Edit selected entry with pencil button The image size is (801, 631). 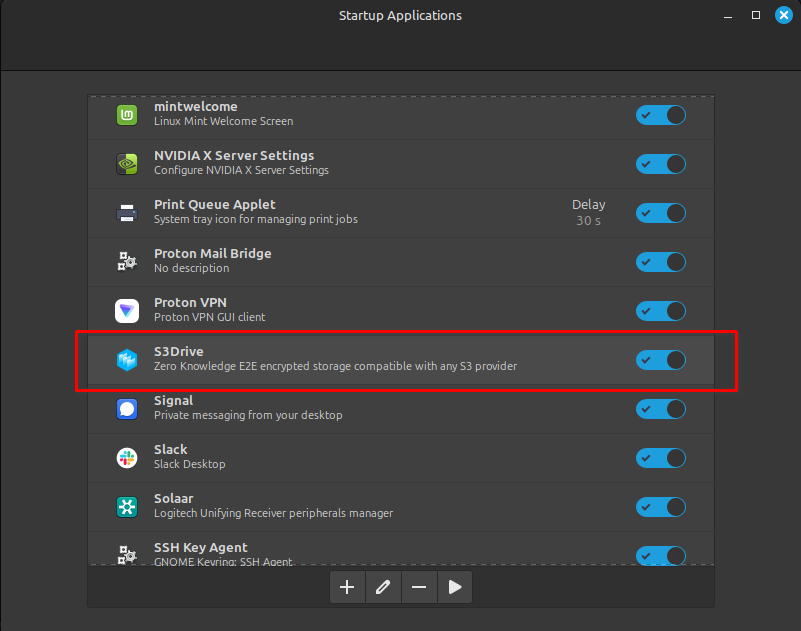click(x=383, y=587)
